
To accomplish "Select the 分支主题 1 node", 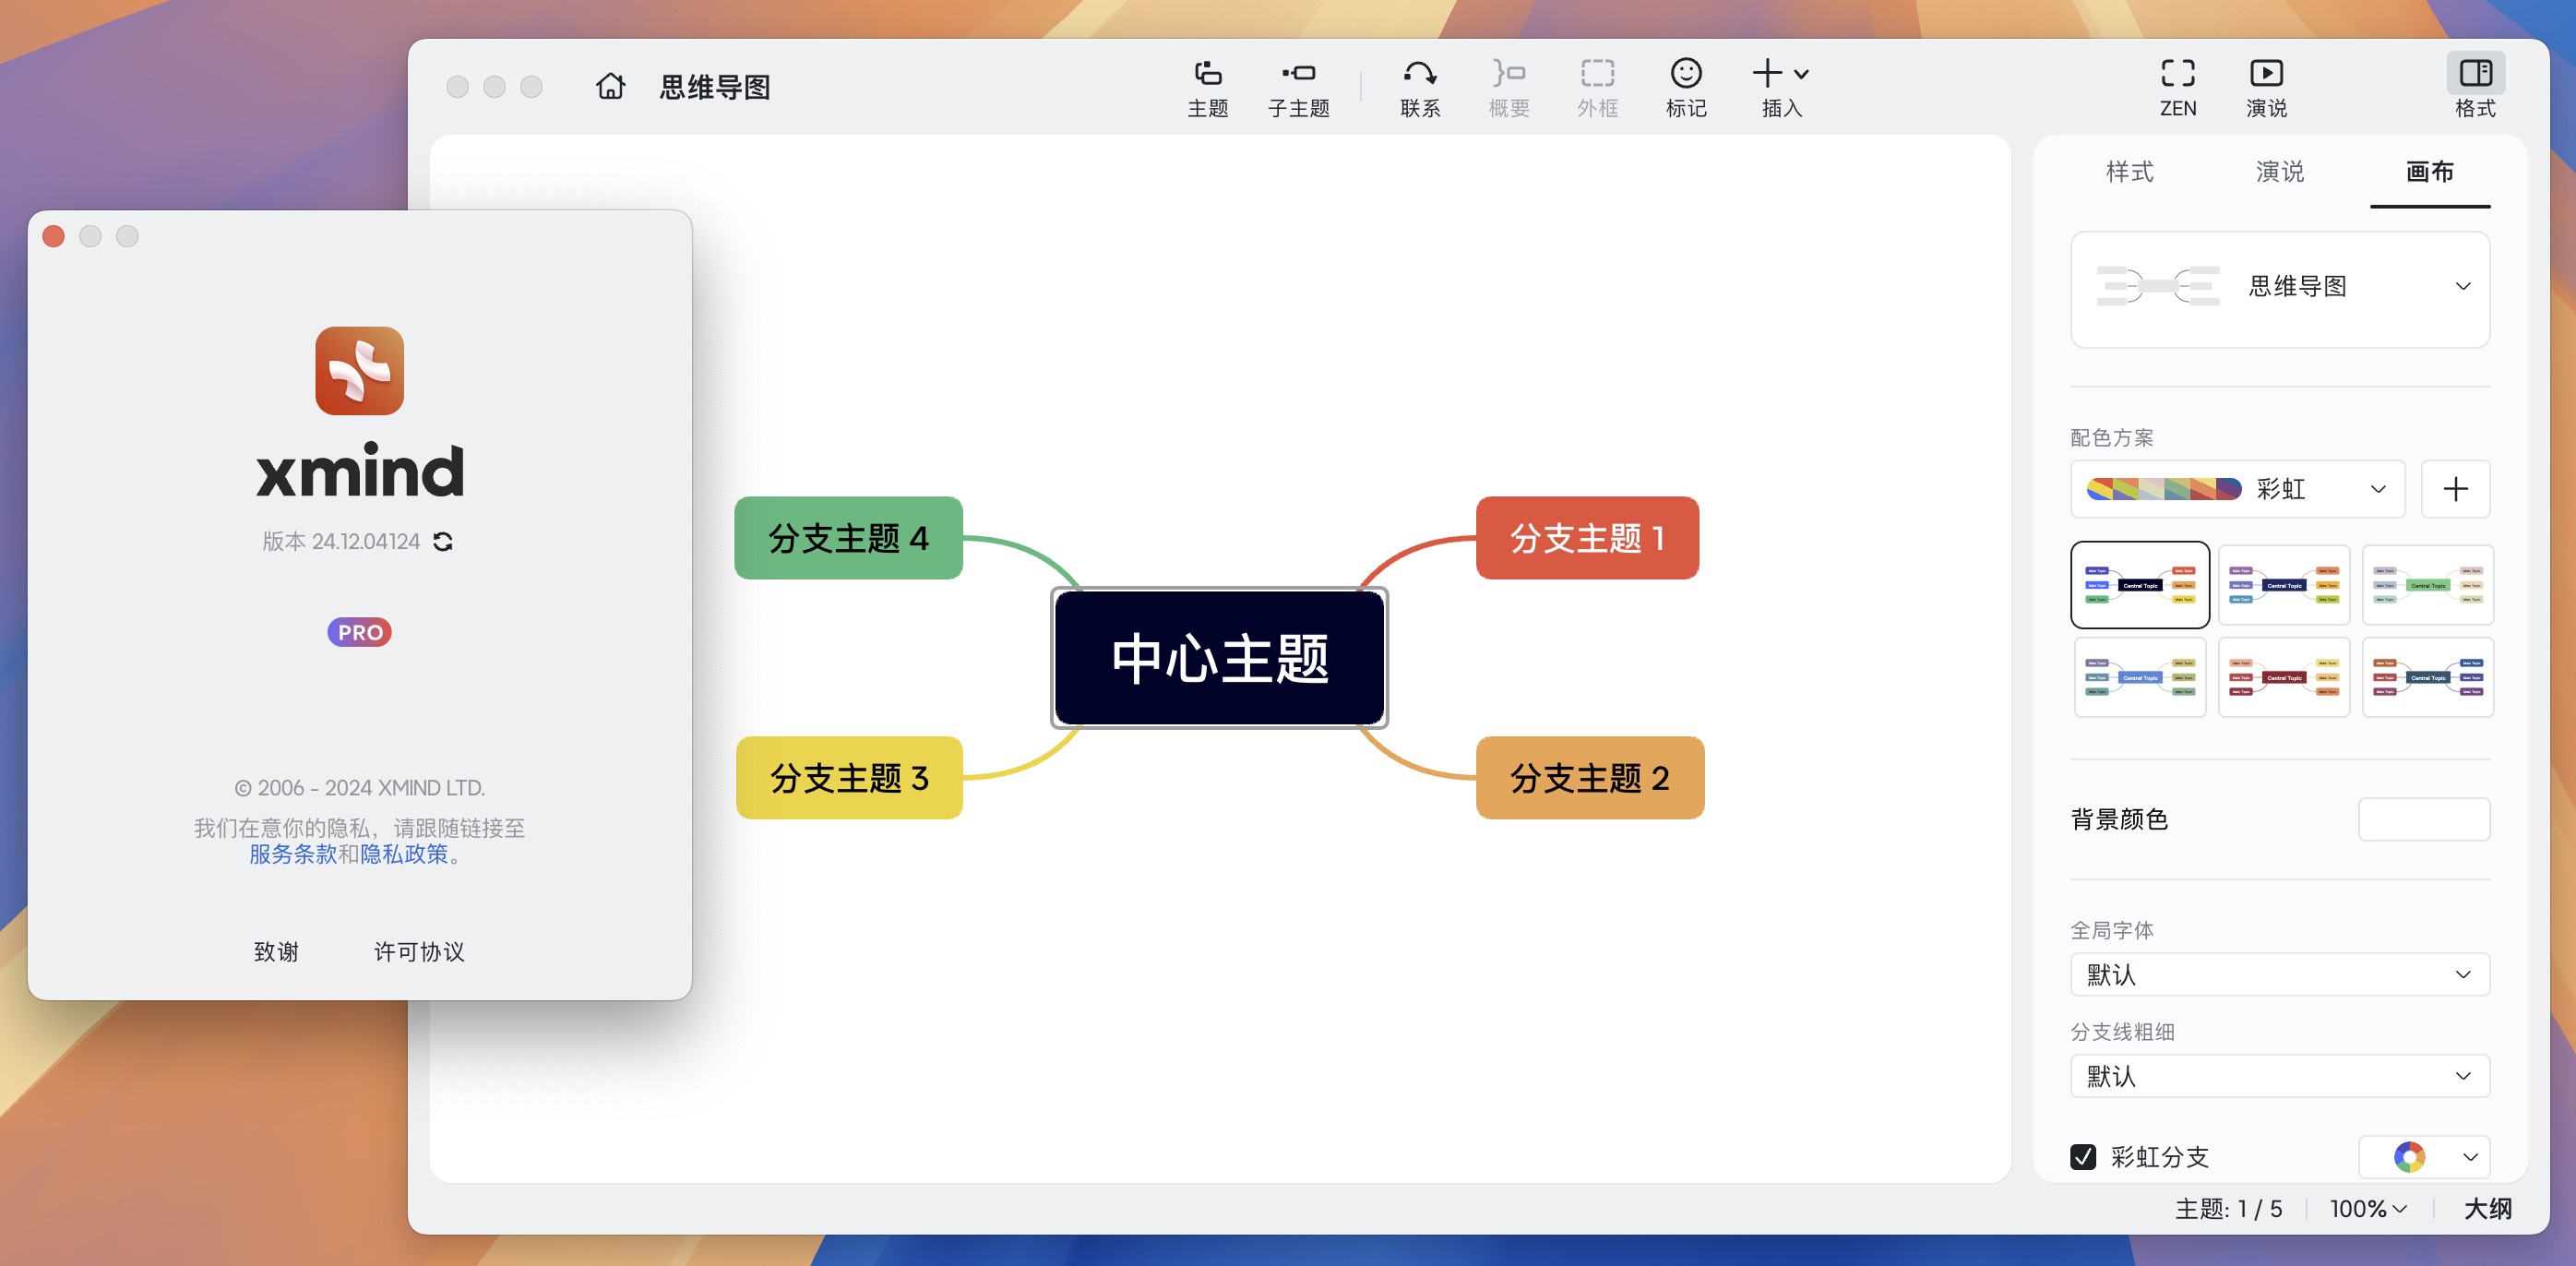I will click(x=1587, y=538).
